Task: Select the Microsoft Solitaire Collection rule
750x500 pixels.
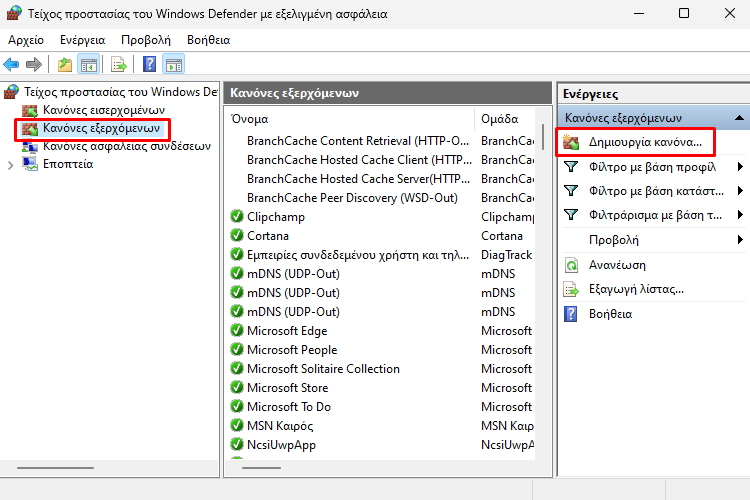Action: 323,368
